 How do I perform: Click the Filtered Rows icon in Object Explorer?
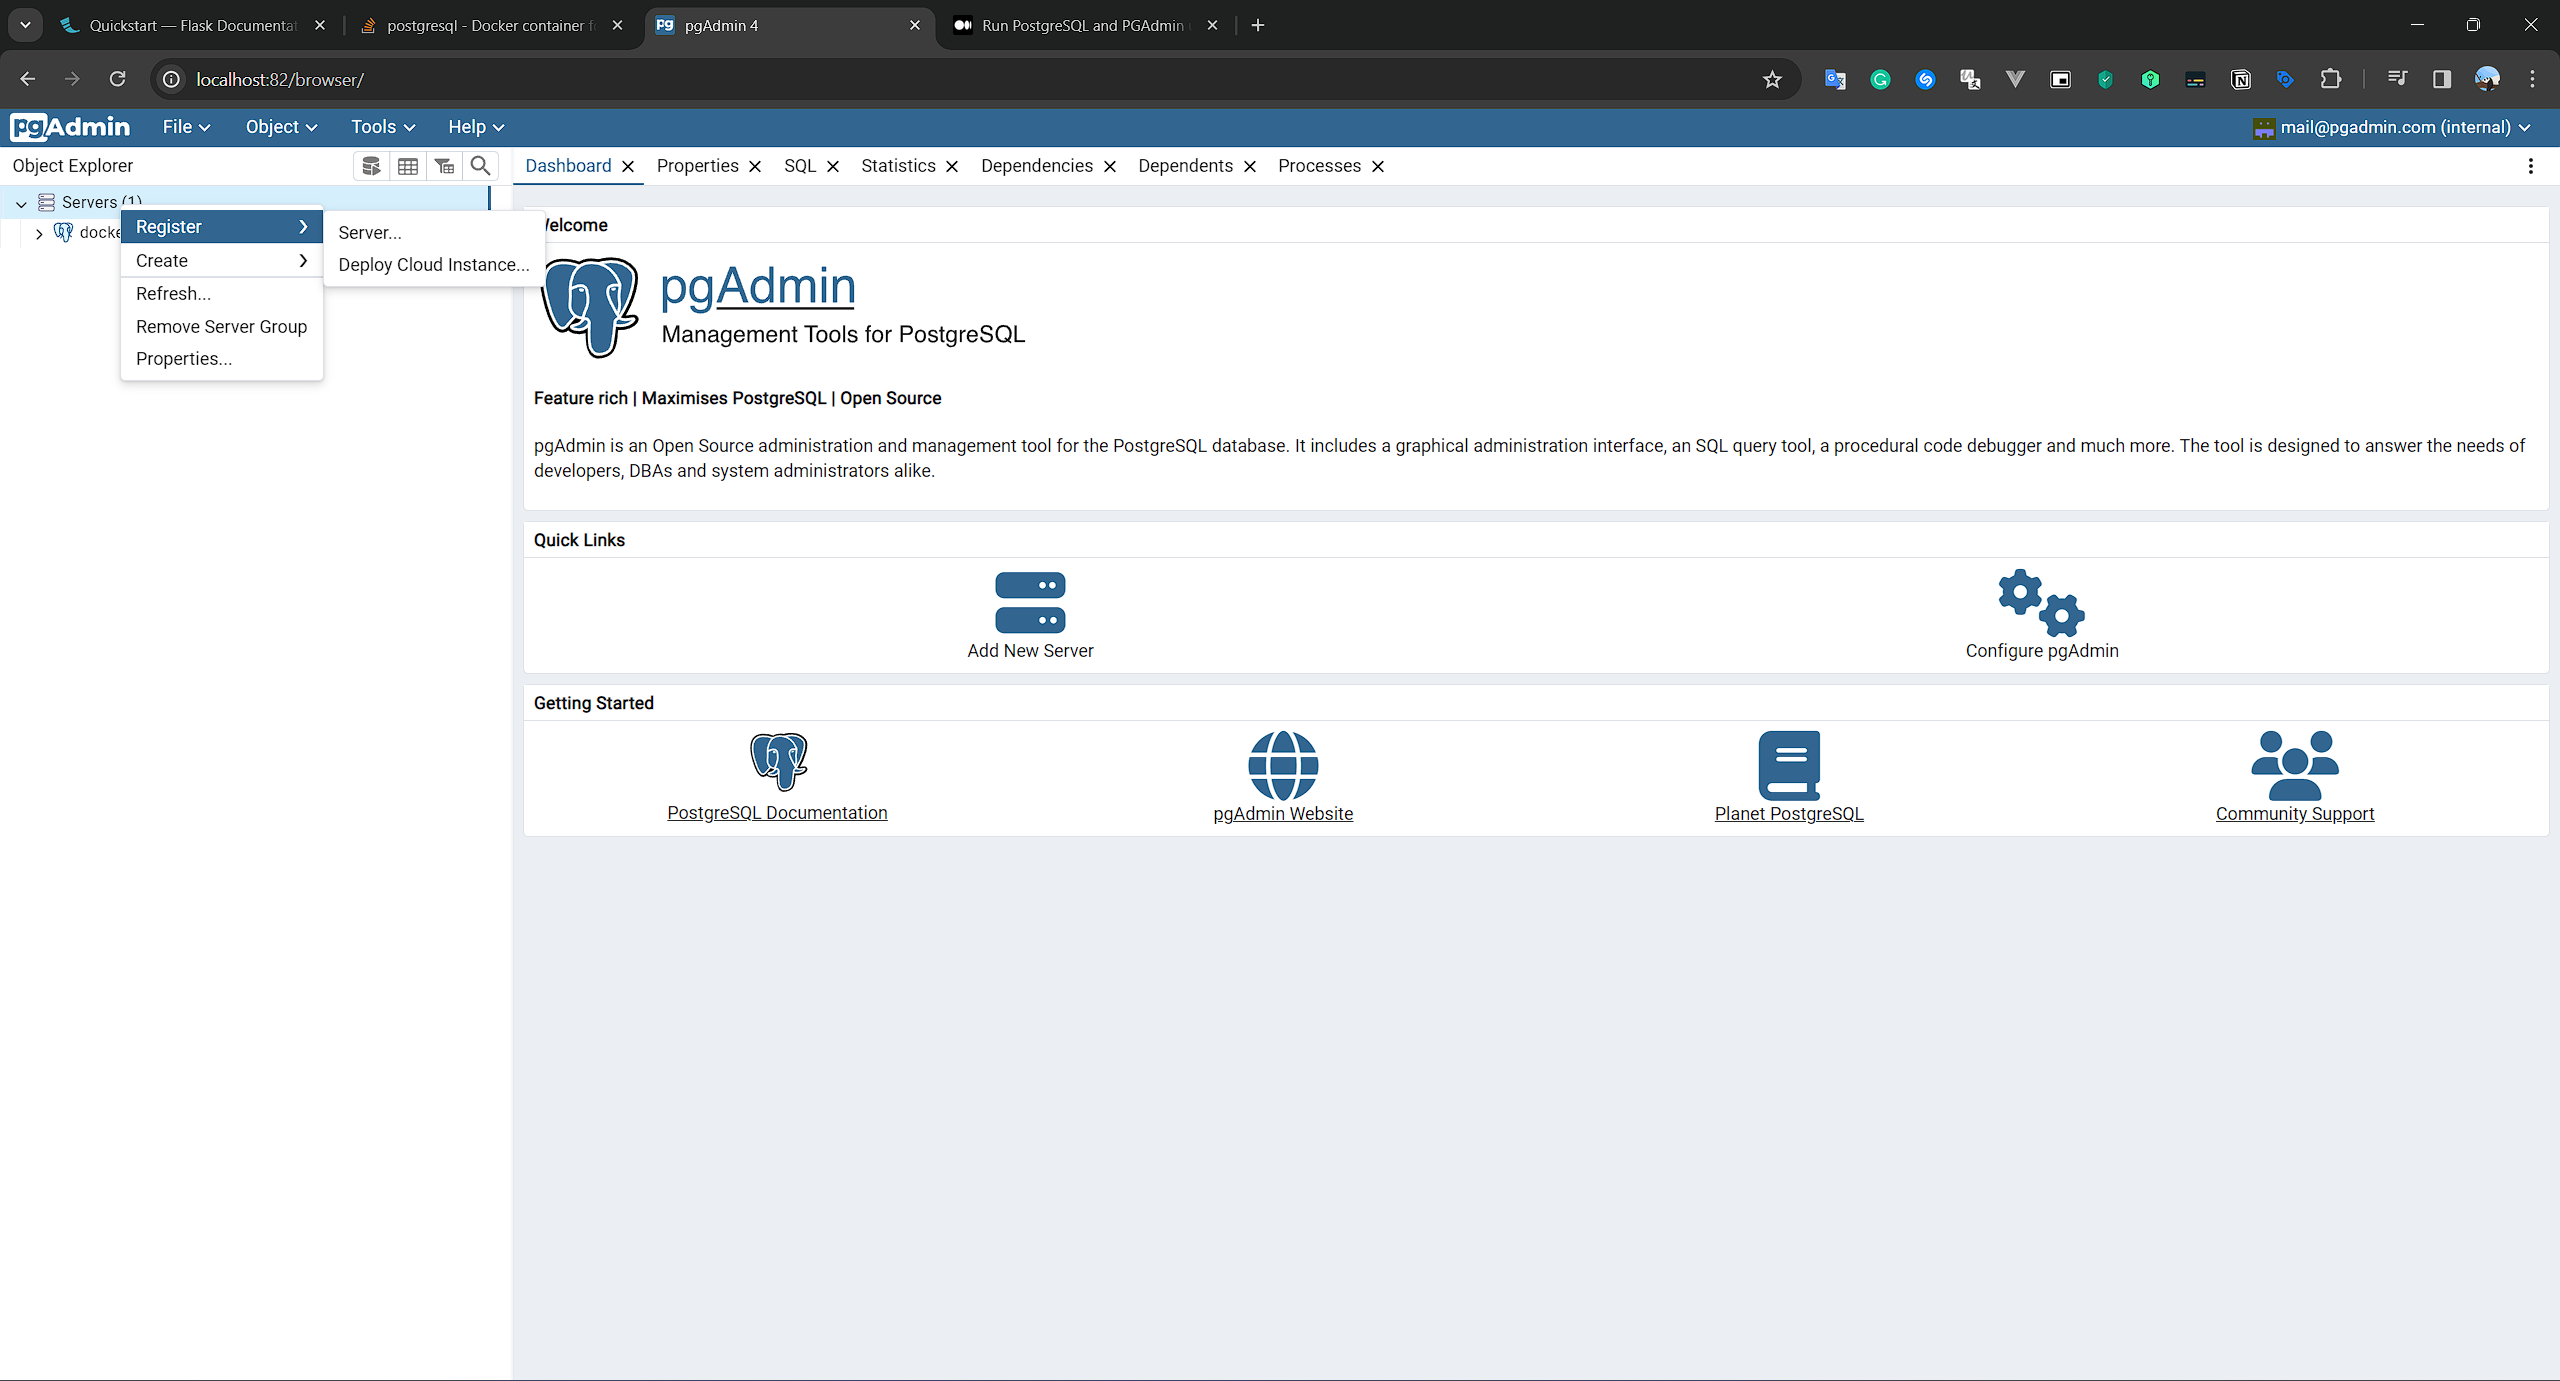(x=445, y=166)
